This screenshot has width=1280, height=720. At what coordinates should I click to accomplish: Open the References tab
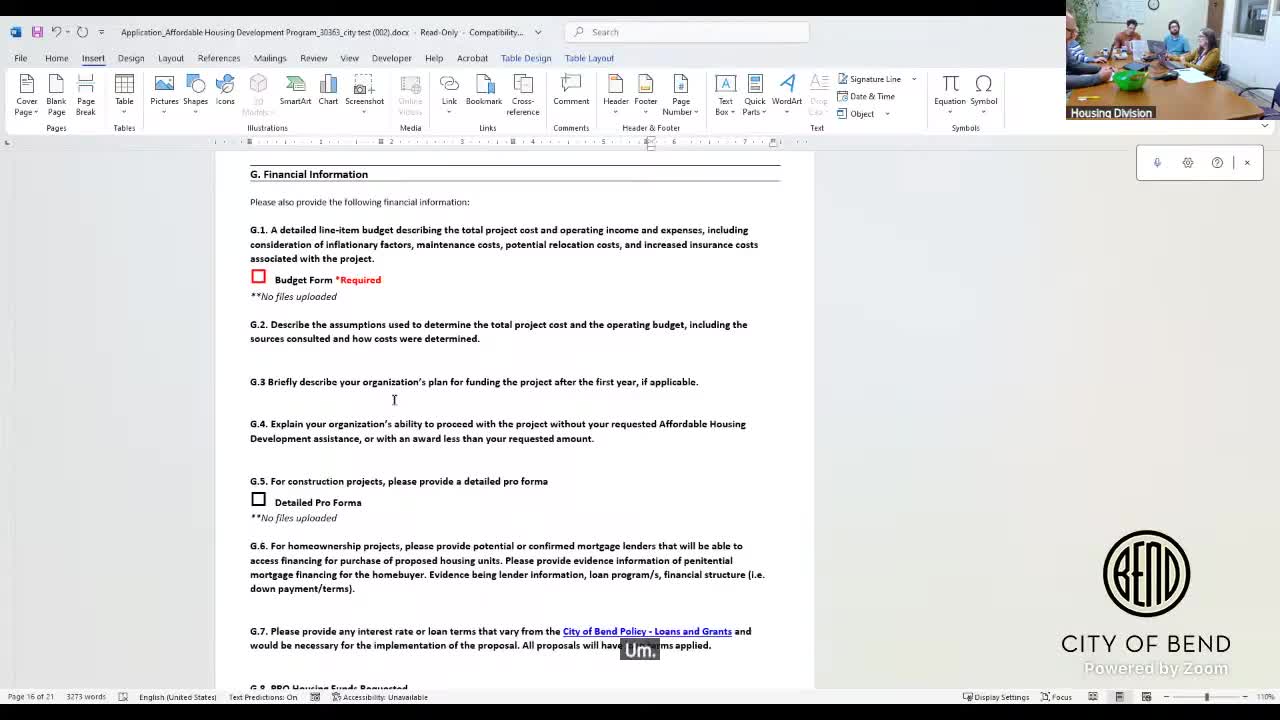pos(219,58)
